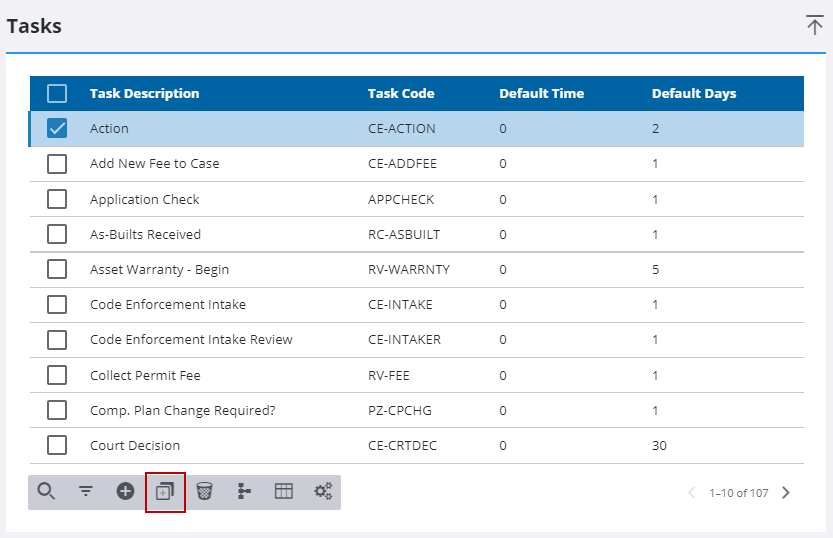The image size is (833, 538).
Task: Check the Court Decision row checkbox
Action: click(x=57, y=445)
